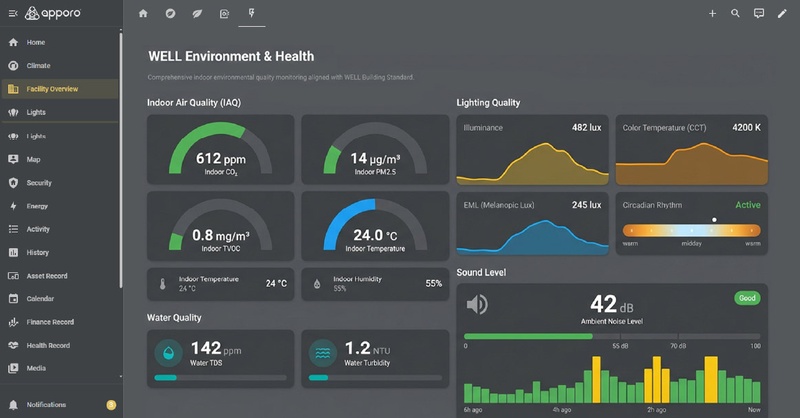The width and height of the screenshot is (800, 418).
Task: Open the Indoor CO2 612 ppm gauge
Action: pyautogui.click(x=220, y=149)
